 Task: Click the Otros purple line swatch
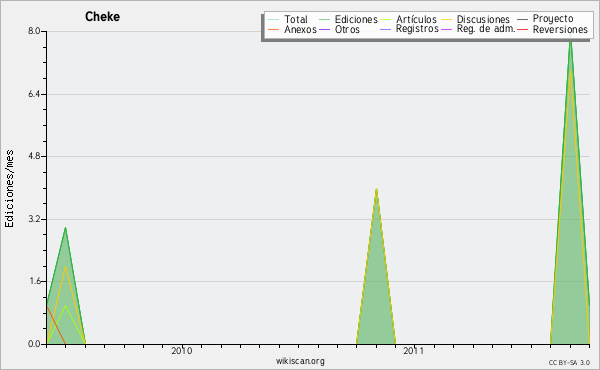coord(324,30)
